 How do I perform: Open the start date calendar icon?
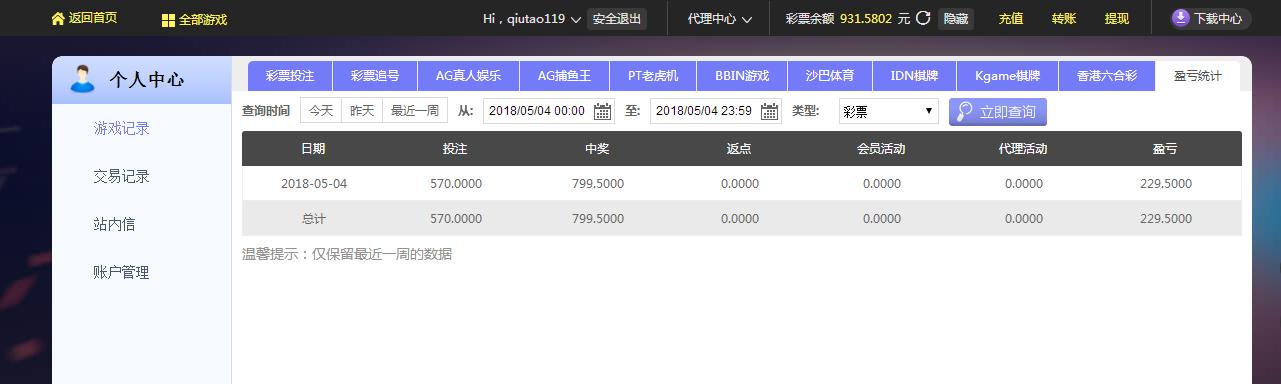coord(603,111)
